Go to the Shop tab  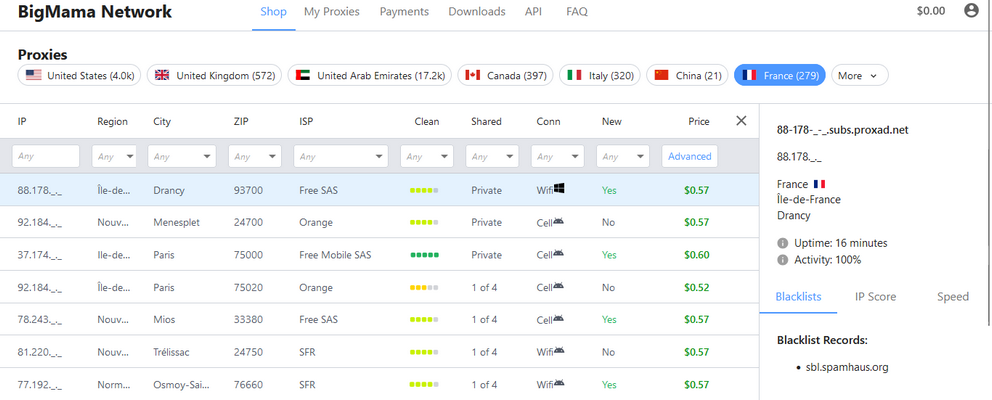tap(273, 11)
